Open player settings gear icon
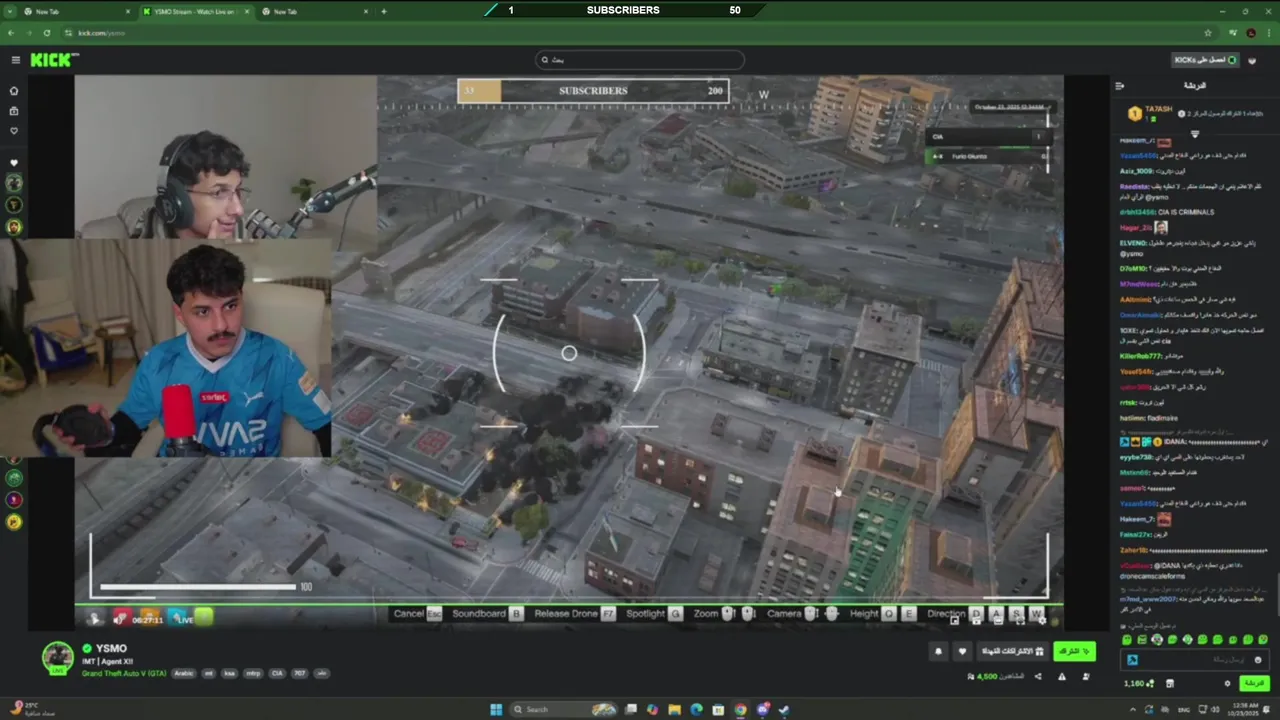 click(1043, 620)
